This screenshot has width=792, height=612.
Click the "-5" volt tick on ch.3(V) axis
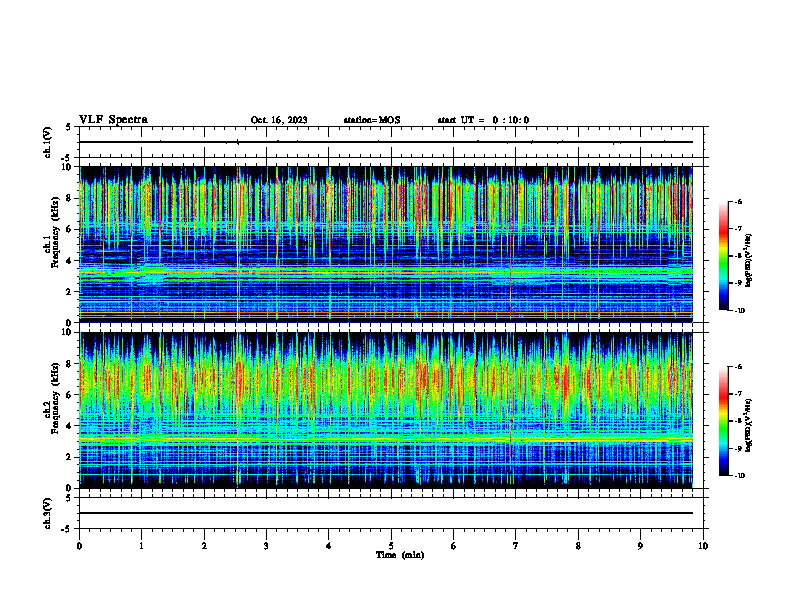click(66, 529)
